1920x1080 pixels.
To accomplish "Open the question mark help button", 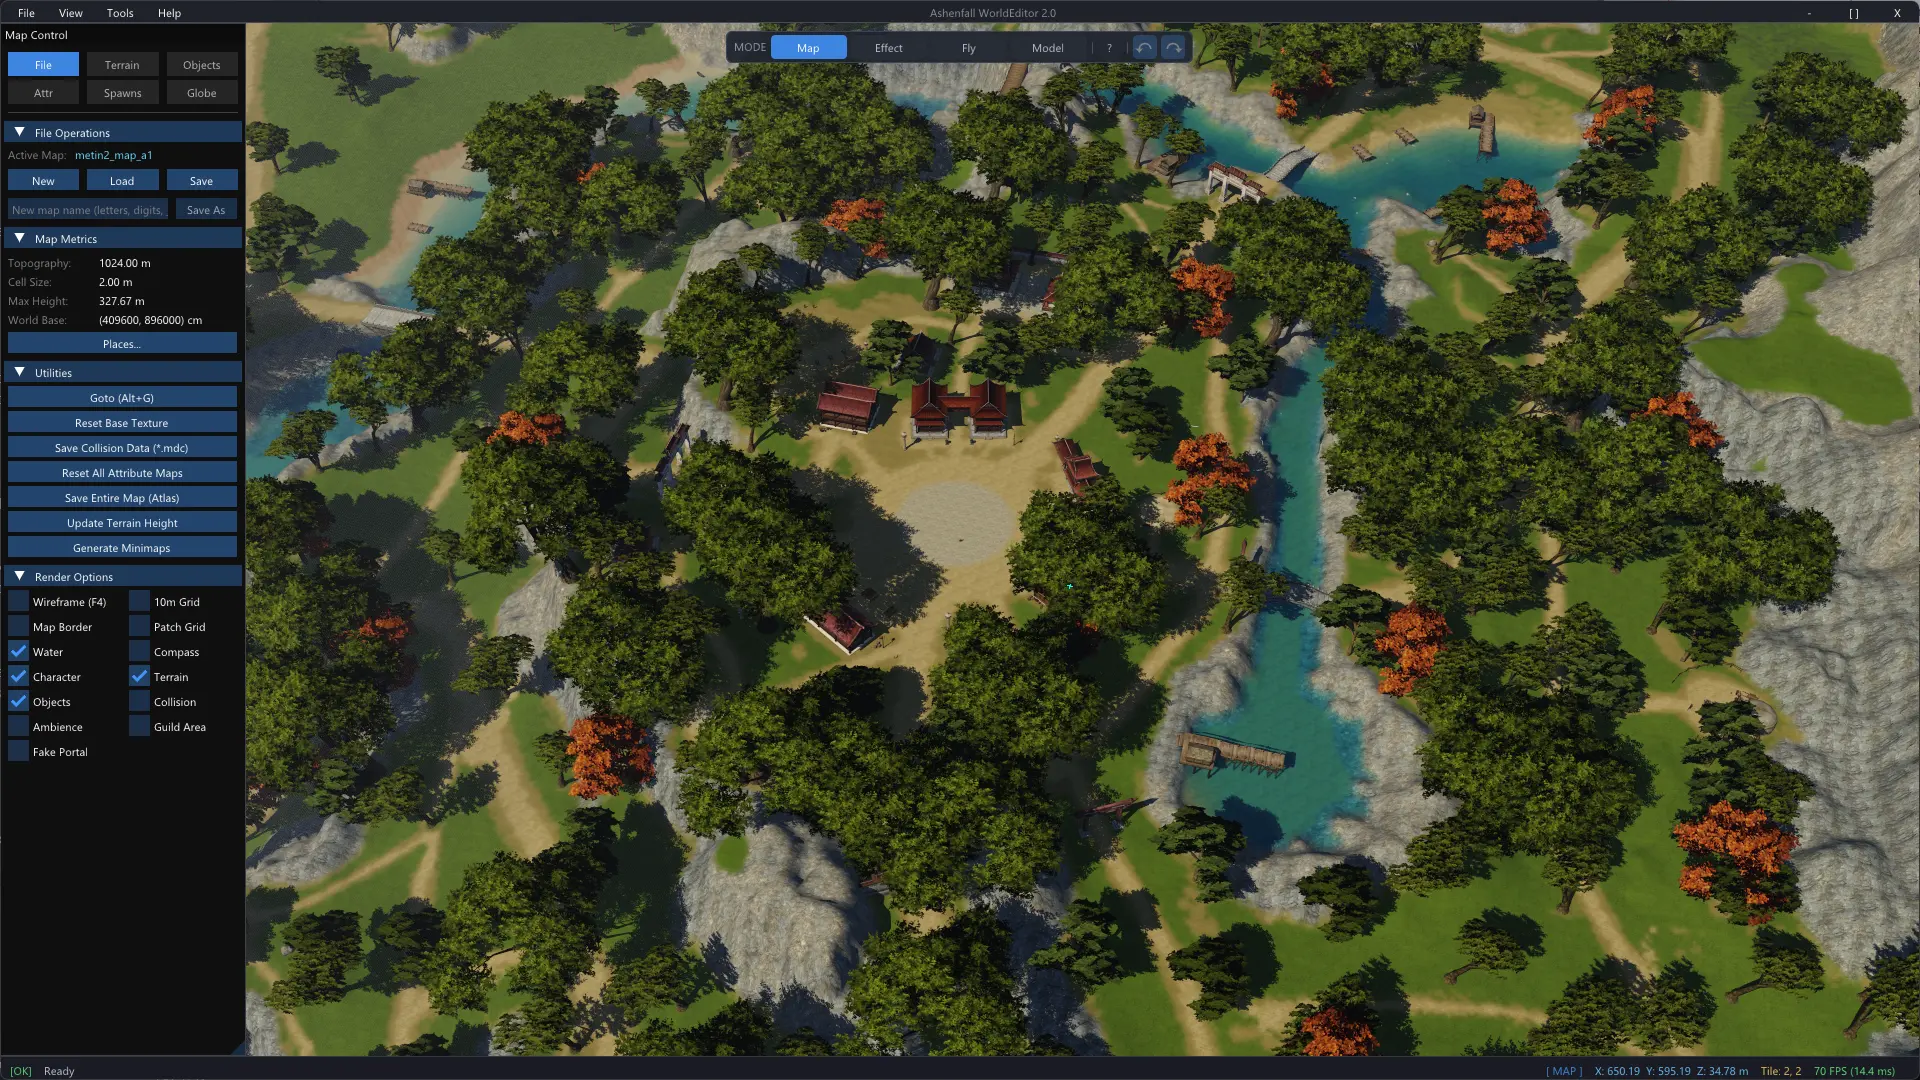I will point(1109,48).
